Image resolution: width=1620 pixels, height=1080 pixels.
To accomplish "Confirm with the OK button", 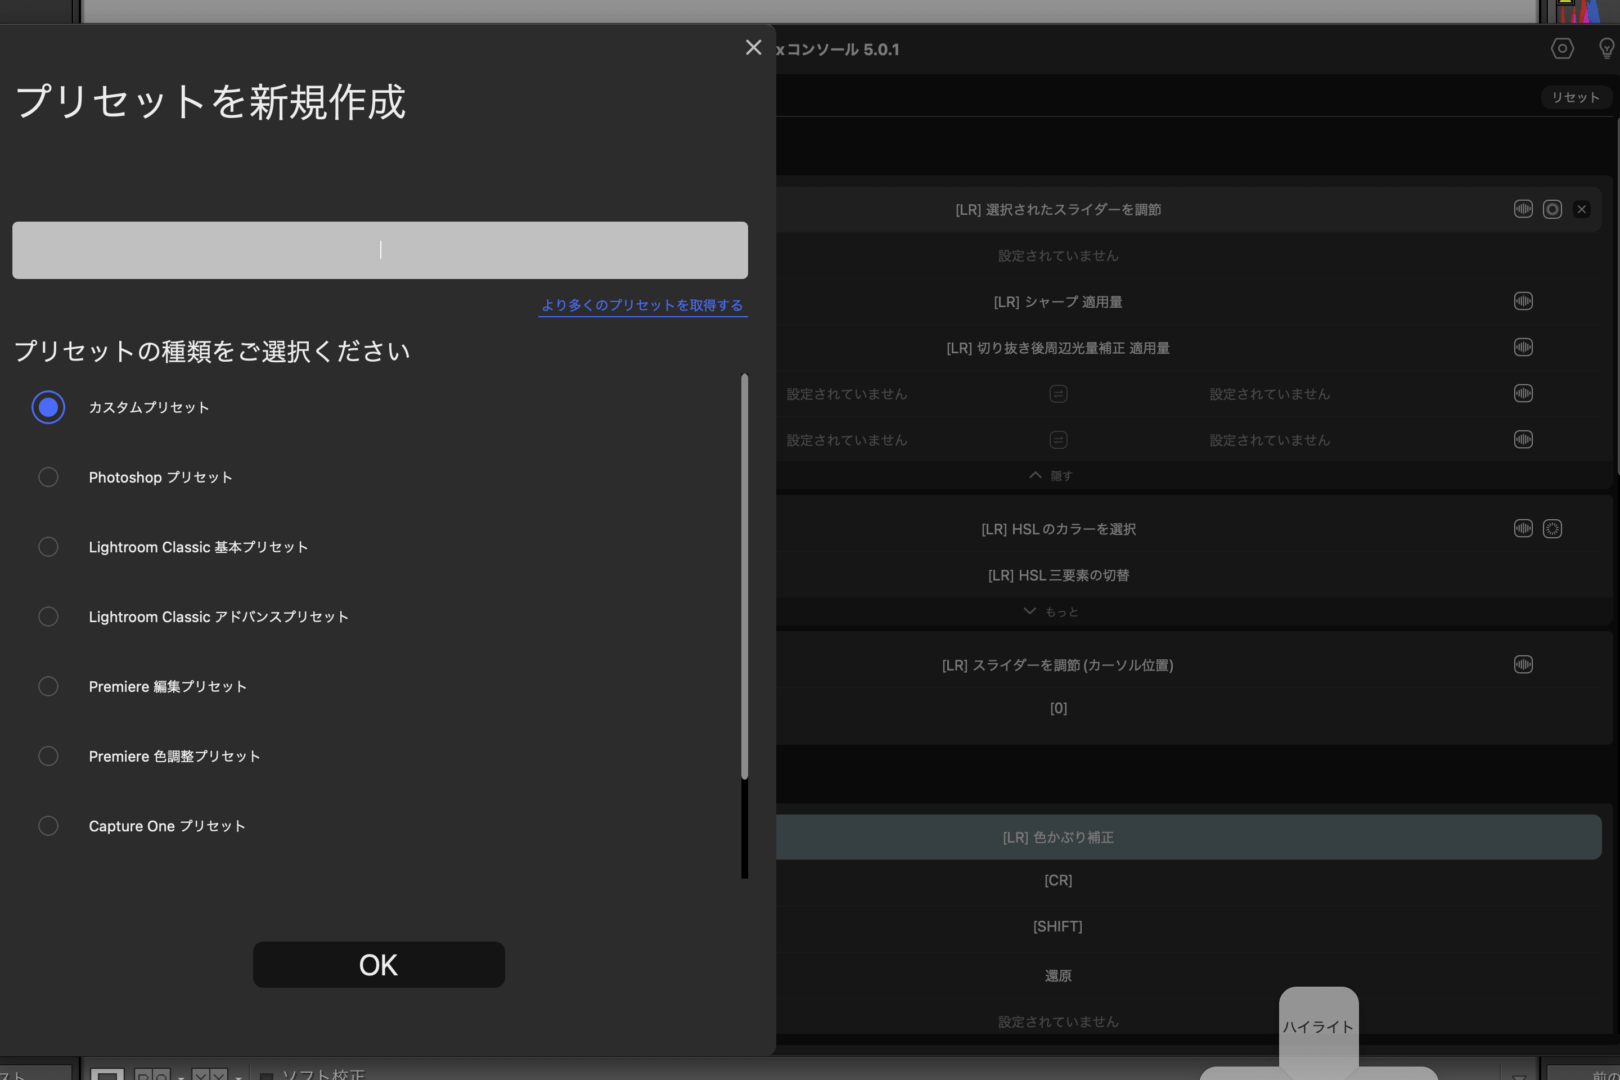I will [379, 965].
